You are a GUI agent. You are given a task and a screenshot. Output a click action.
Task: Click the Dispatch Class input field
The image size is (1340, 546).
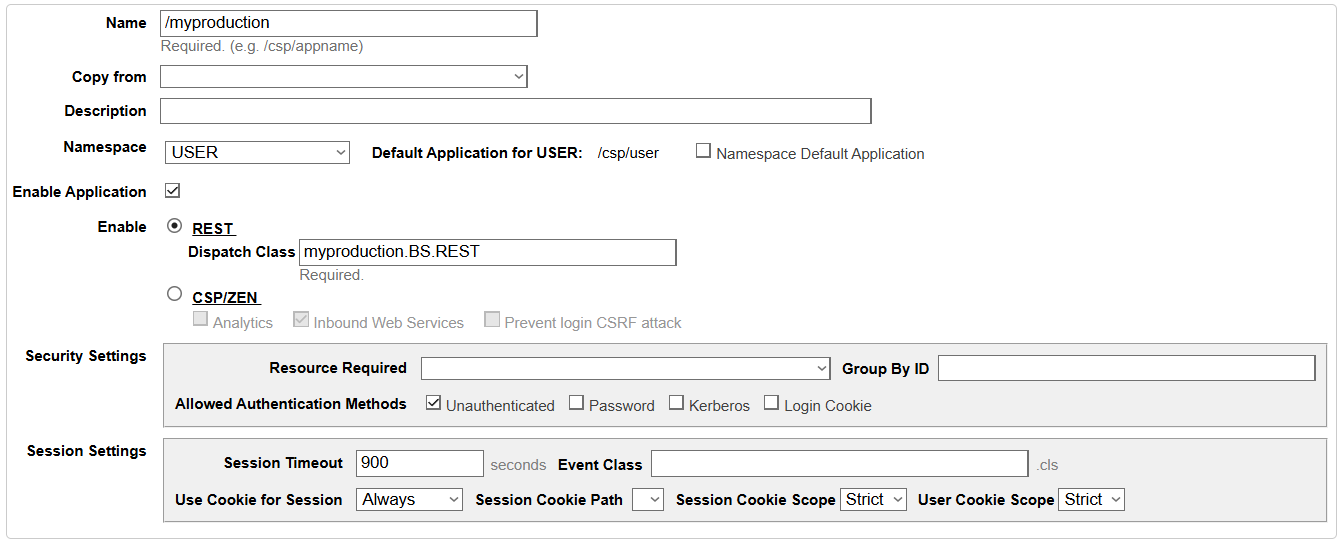point(487,252)
